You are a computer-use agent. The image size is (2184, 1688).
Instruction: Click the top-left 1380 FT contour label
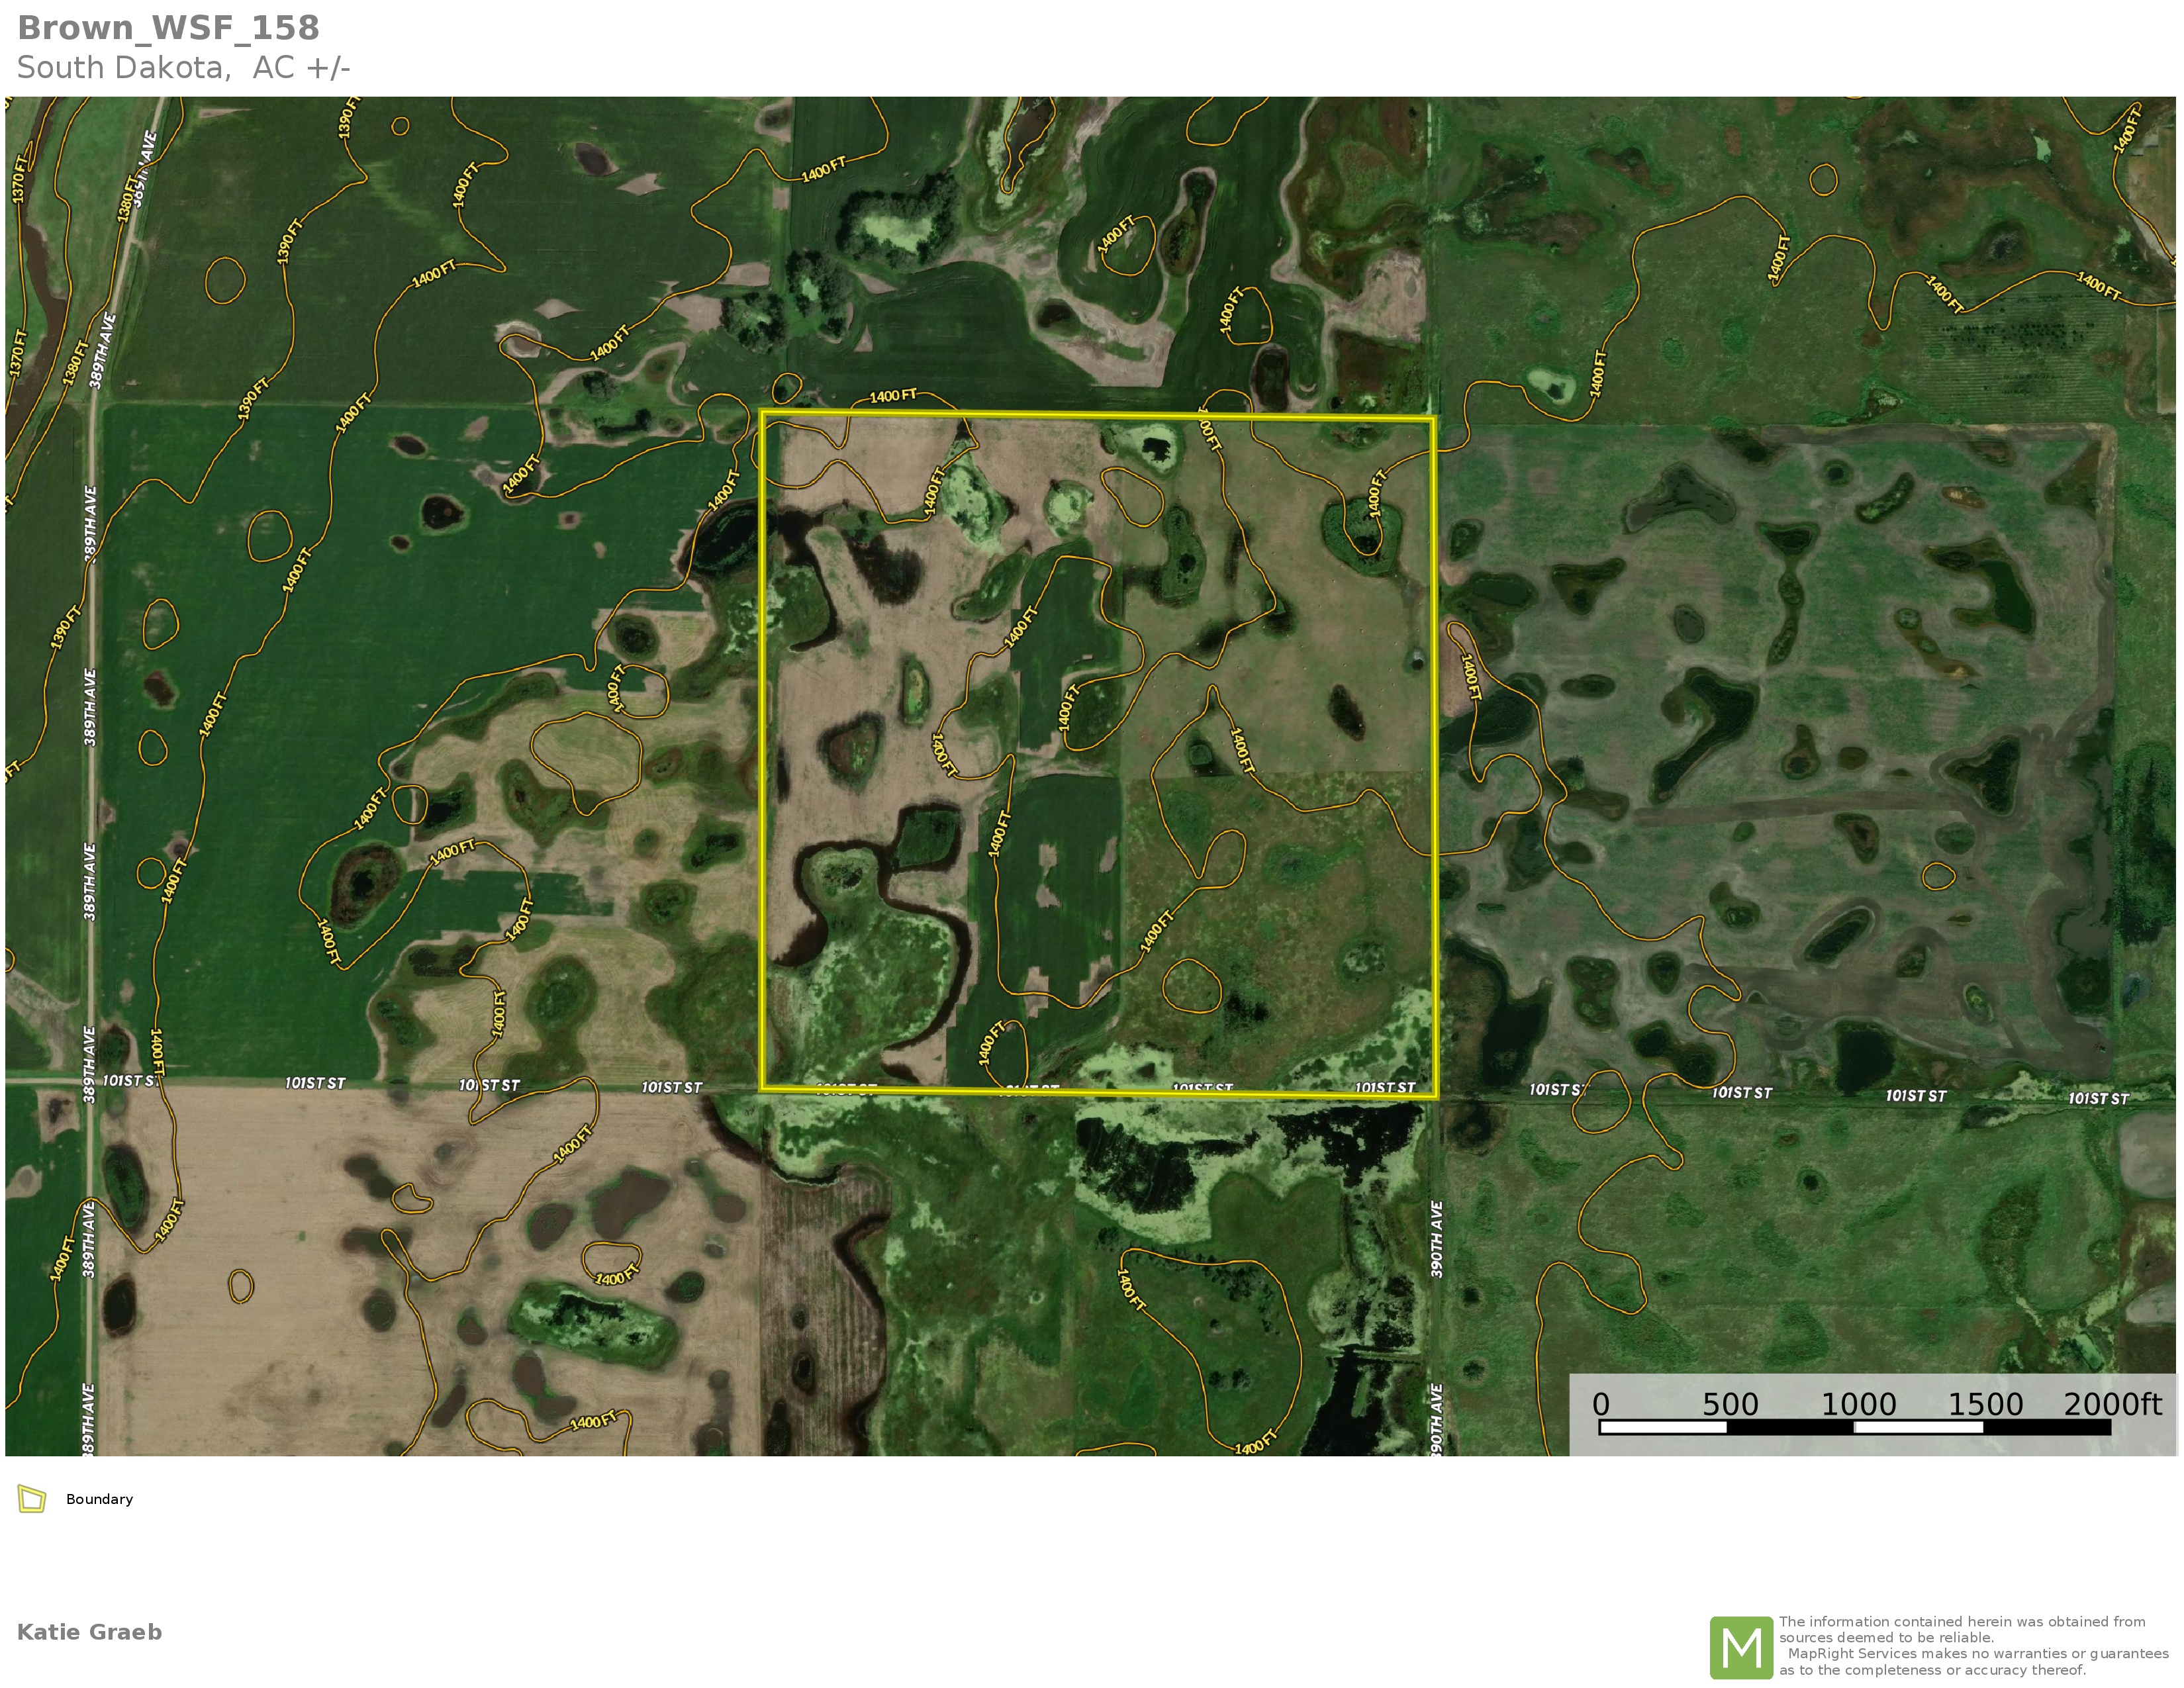click(x=126, y=198)
